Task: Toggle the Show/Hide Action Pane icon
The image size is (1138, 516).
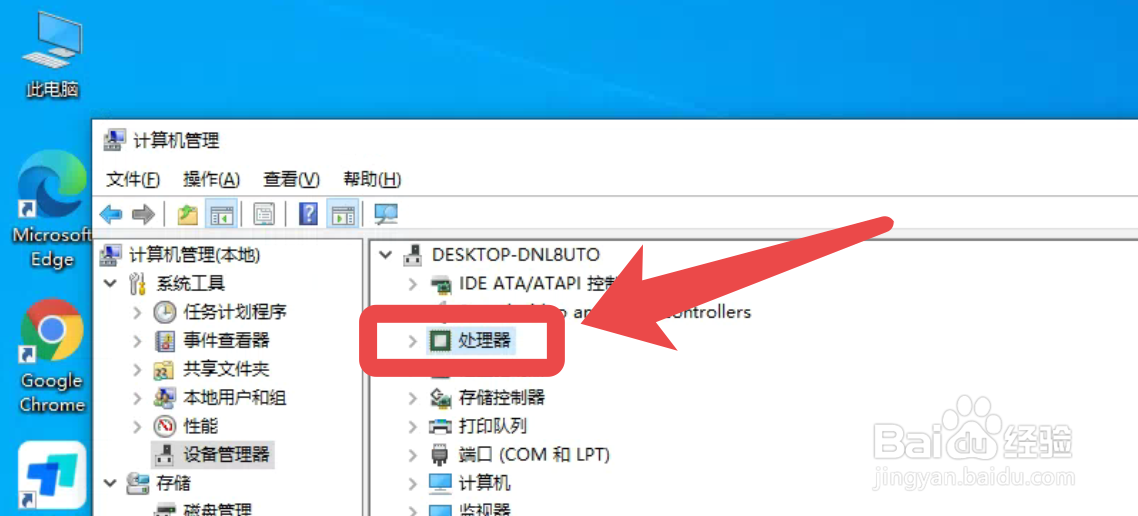Action: click(x=341, y=213)
